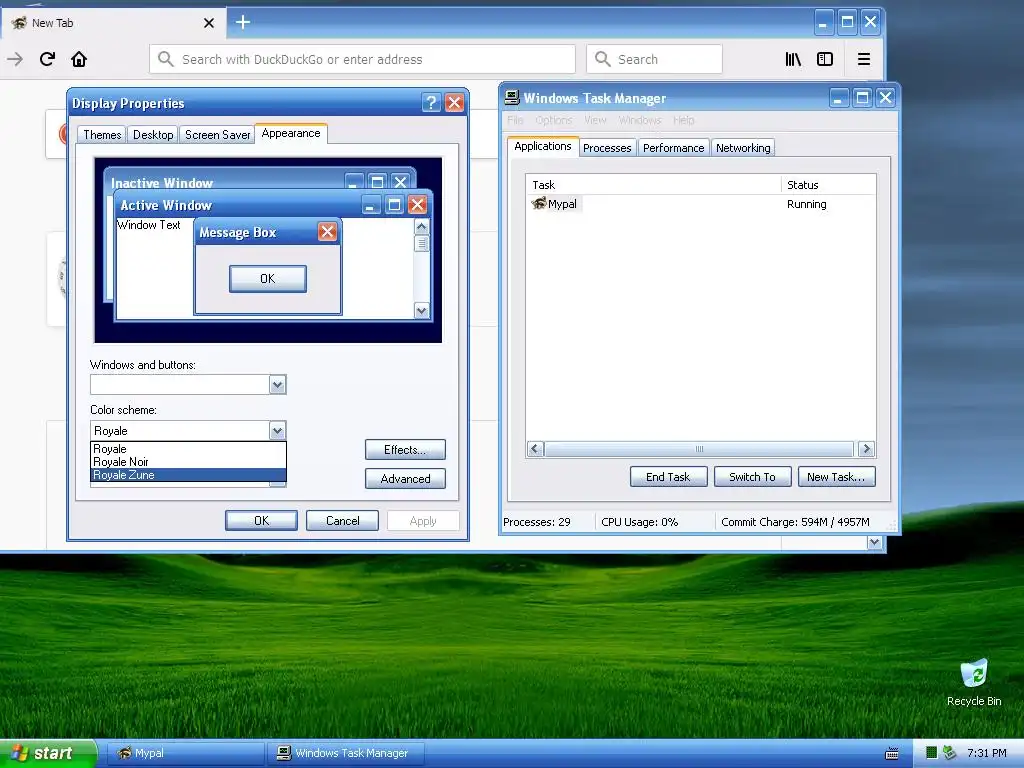1024x768 pixels.
Task: Click the browser Search box
Action: 654,59
